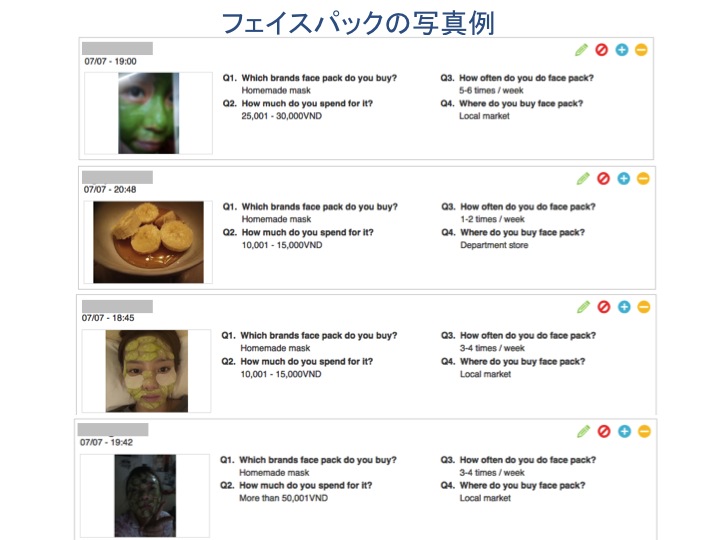Click the pencil icon on the 18:45 entry
The height and width of the screenshot is (540, 720).
[583, 307]
